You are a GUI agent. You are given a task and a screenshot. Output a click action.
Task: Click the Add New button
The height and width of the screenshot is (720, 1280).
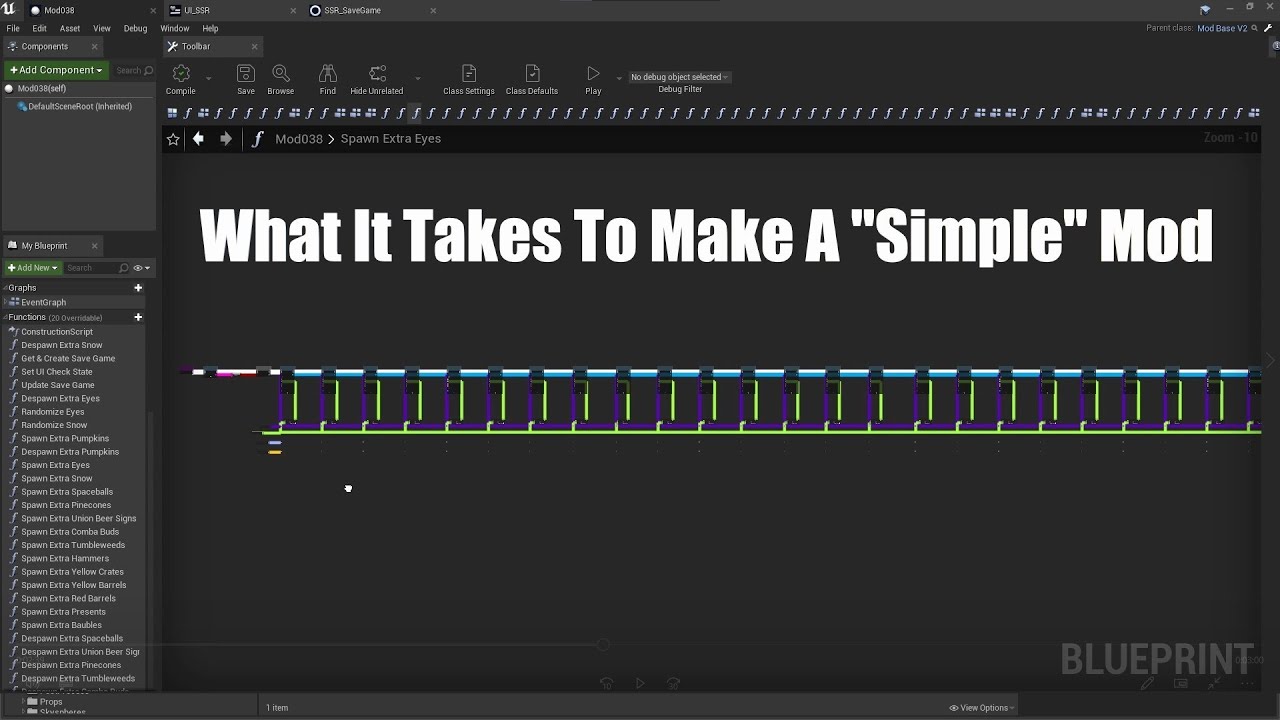tap(33, 267)
